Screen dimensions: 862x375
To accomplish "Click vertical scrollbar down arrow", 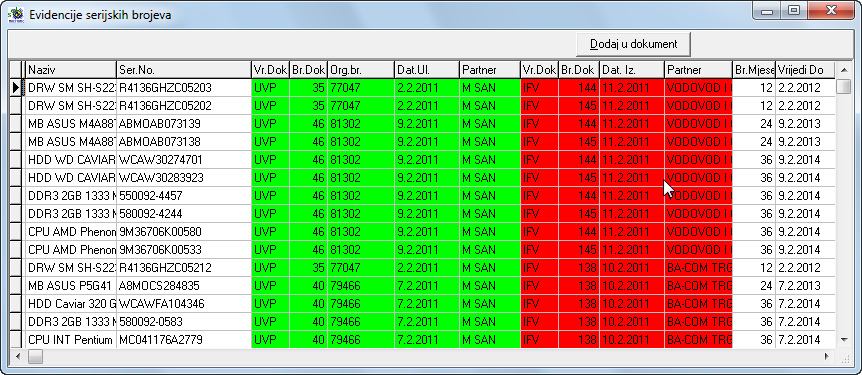I will (x=844, y=340).
